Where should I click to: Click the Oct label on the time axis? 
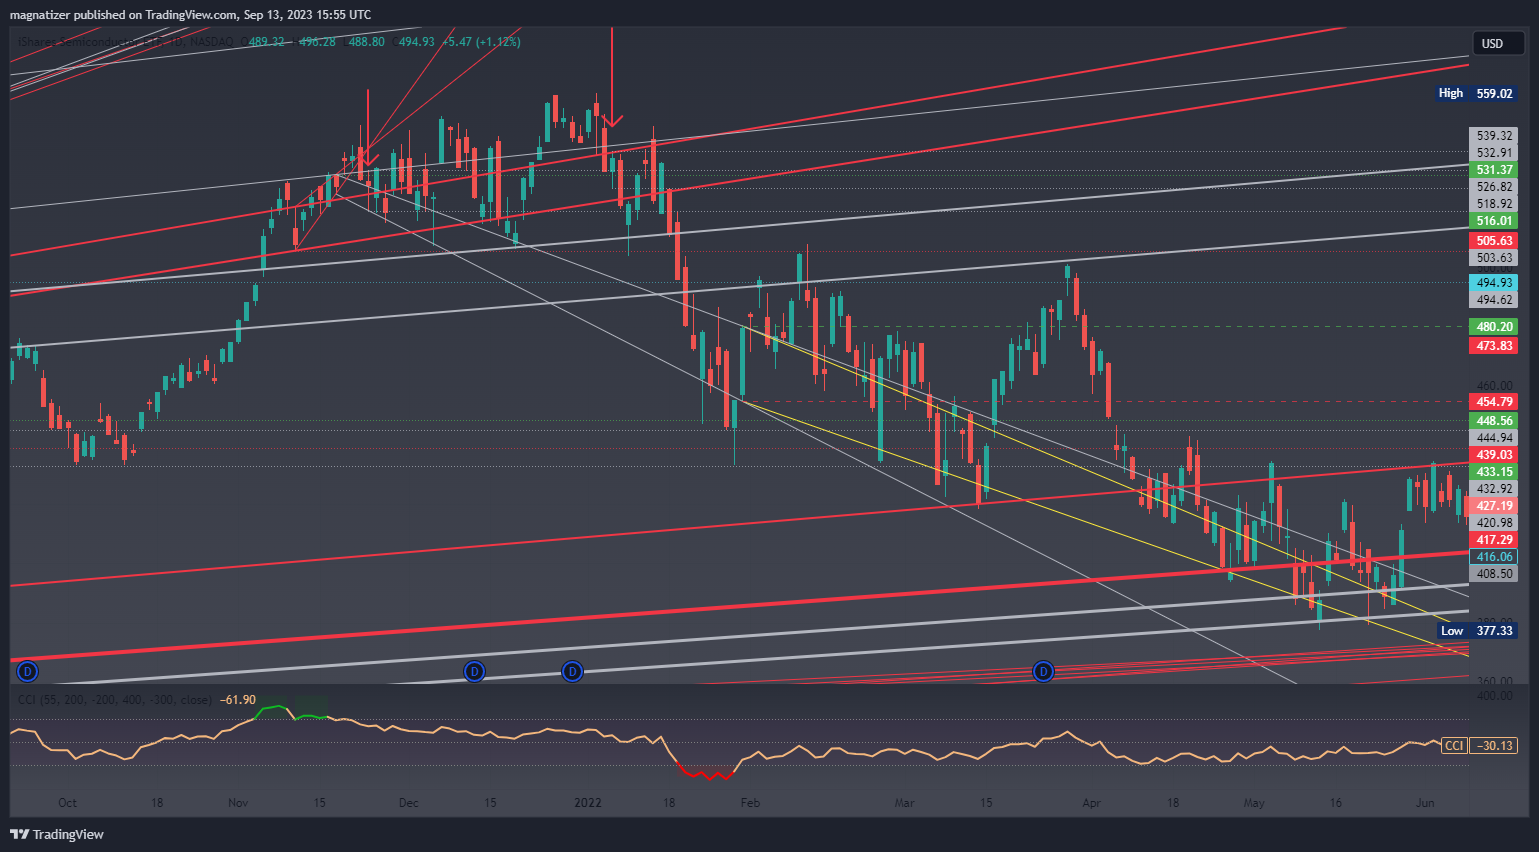coord(67,803)
